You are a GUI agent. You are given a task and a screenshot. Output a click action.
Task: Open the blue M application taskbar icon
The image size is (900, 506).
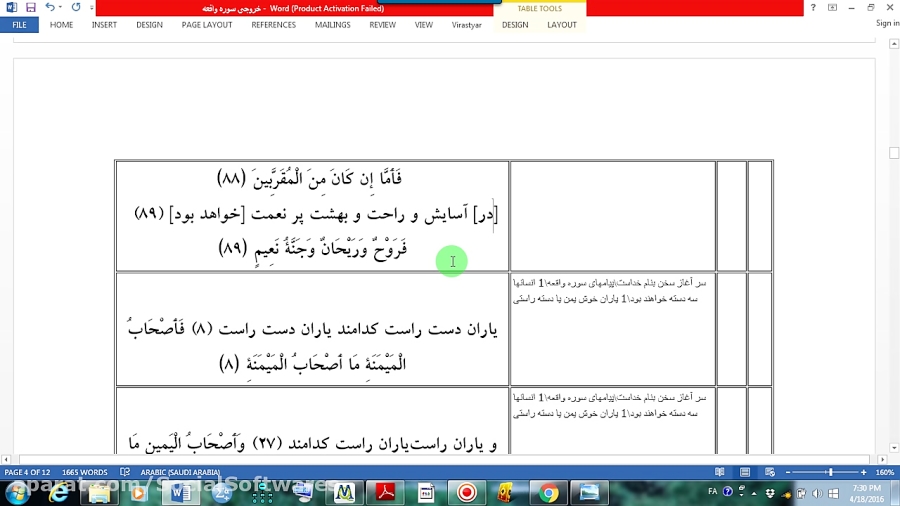[344, 493]
